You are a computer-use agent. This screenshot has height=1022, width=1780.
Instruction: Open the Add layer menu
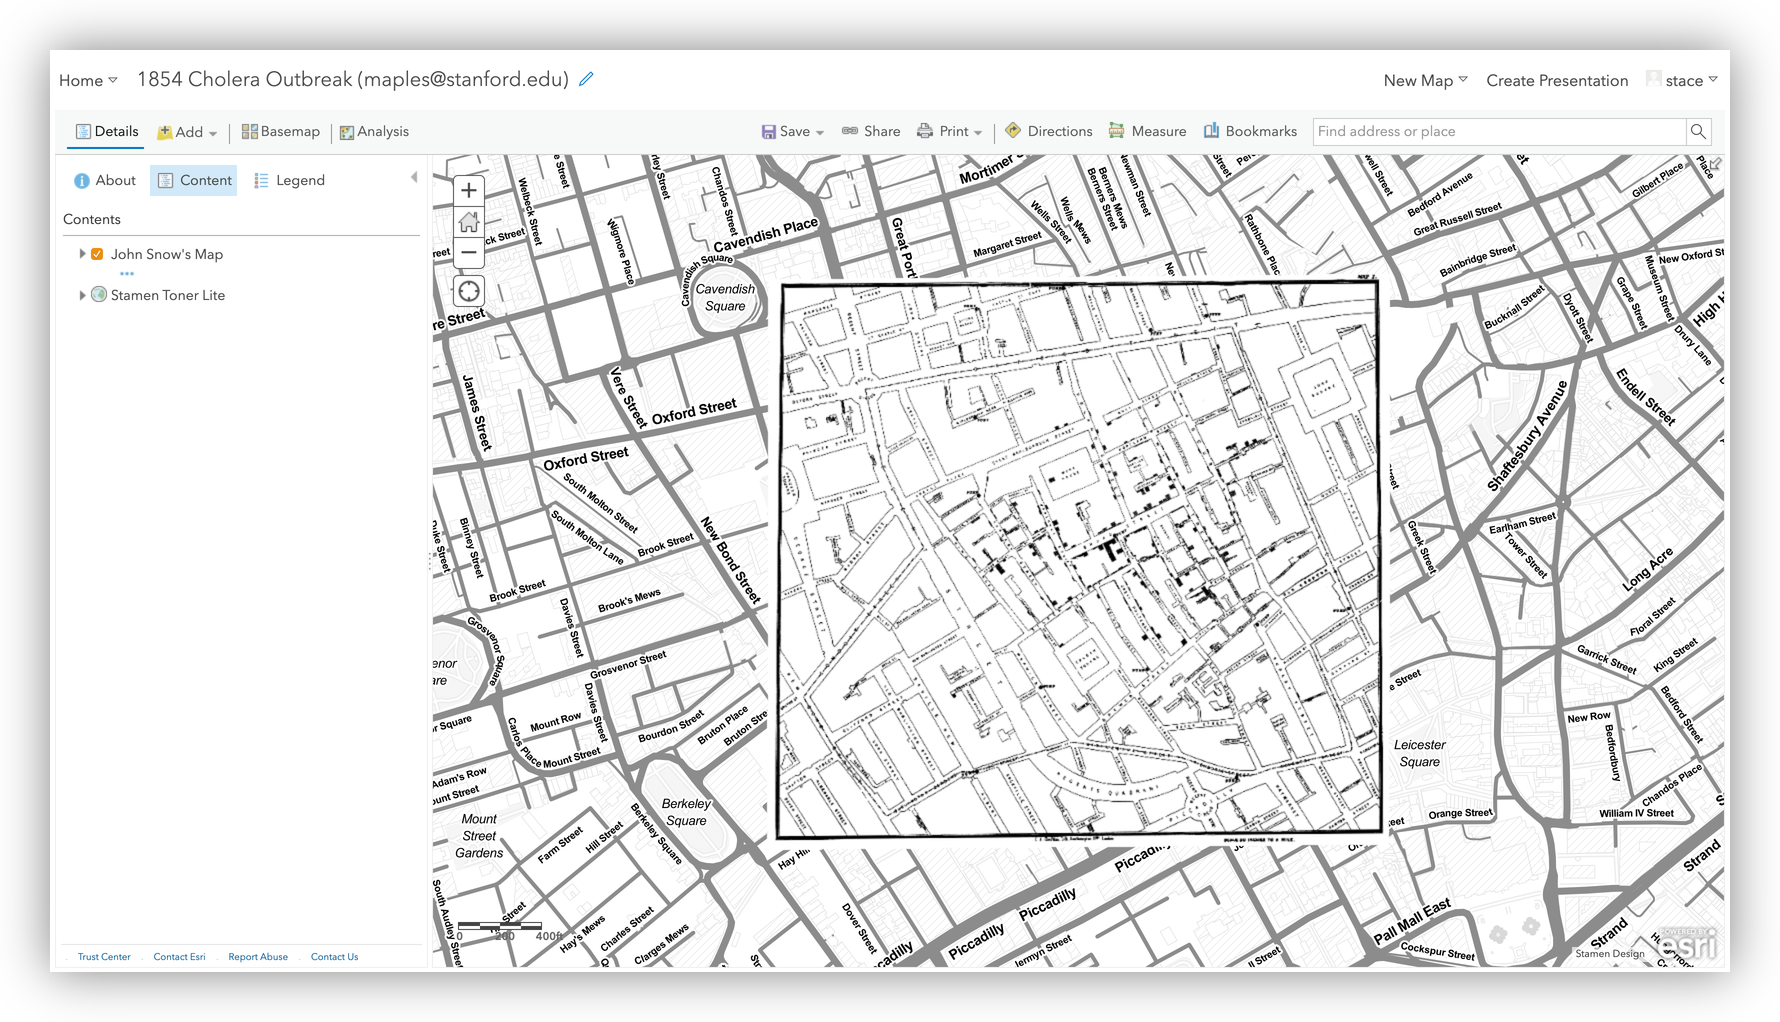pos(187,132)
